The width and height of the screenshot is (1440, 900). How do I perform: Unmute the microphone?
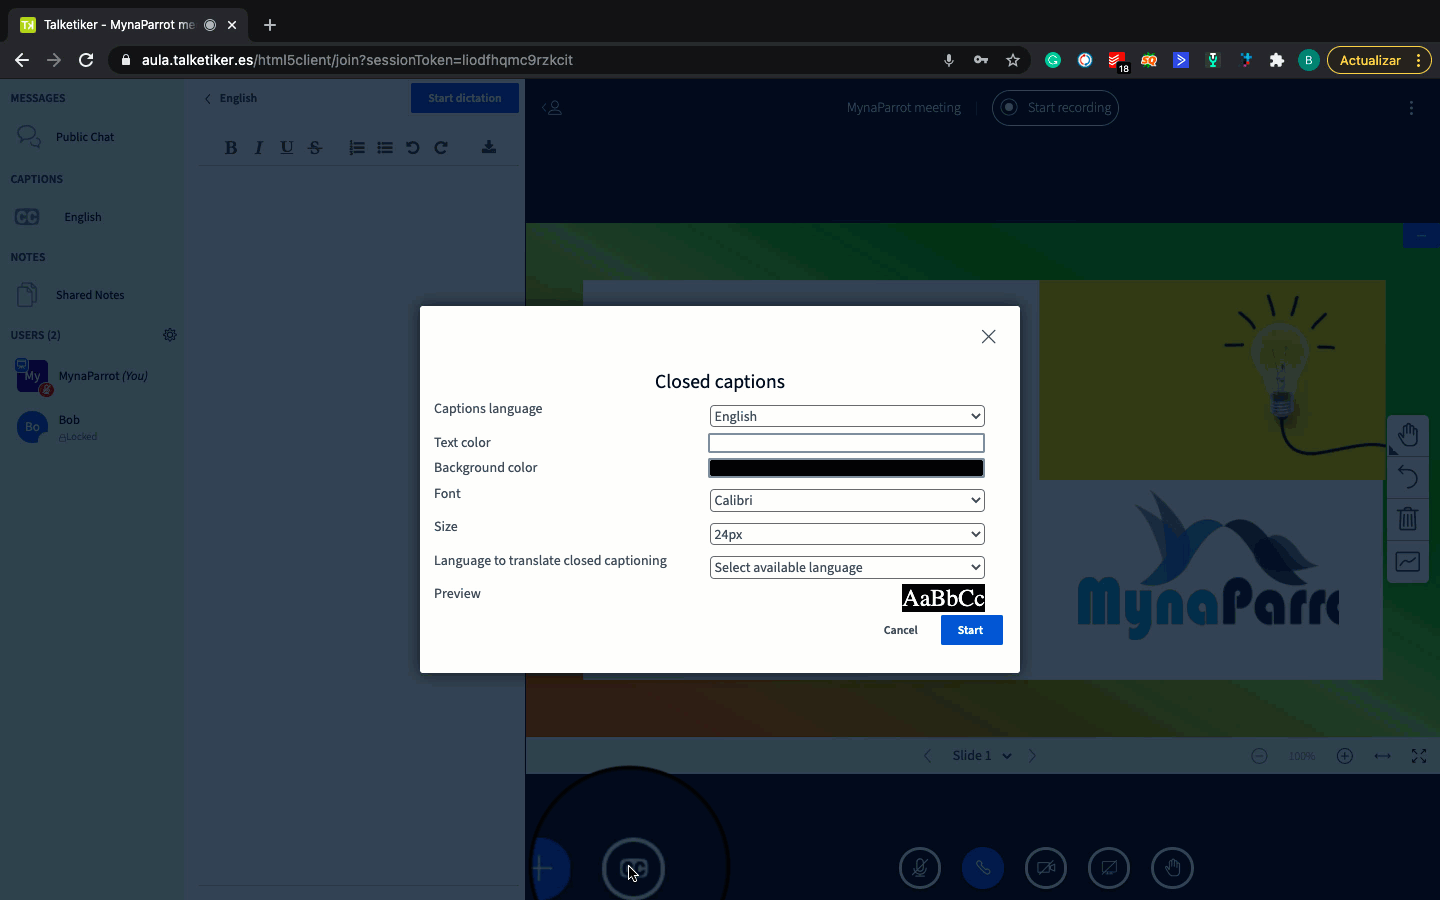tap(920, 868)
